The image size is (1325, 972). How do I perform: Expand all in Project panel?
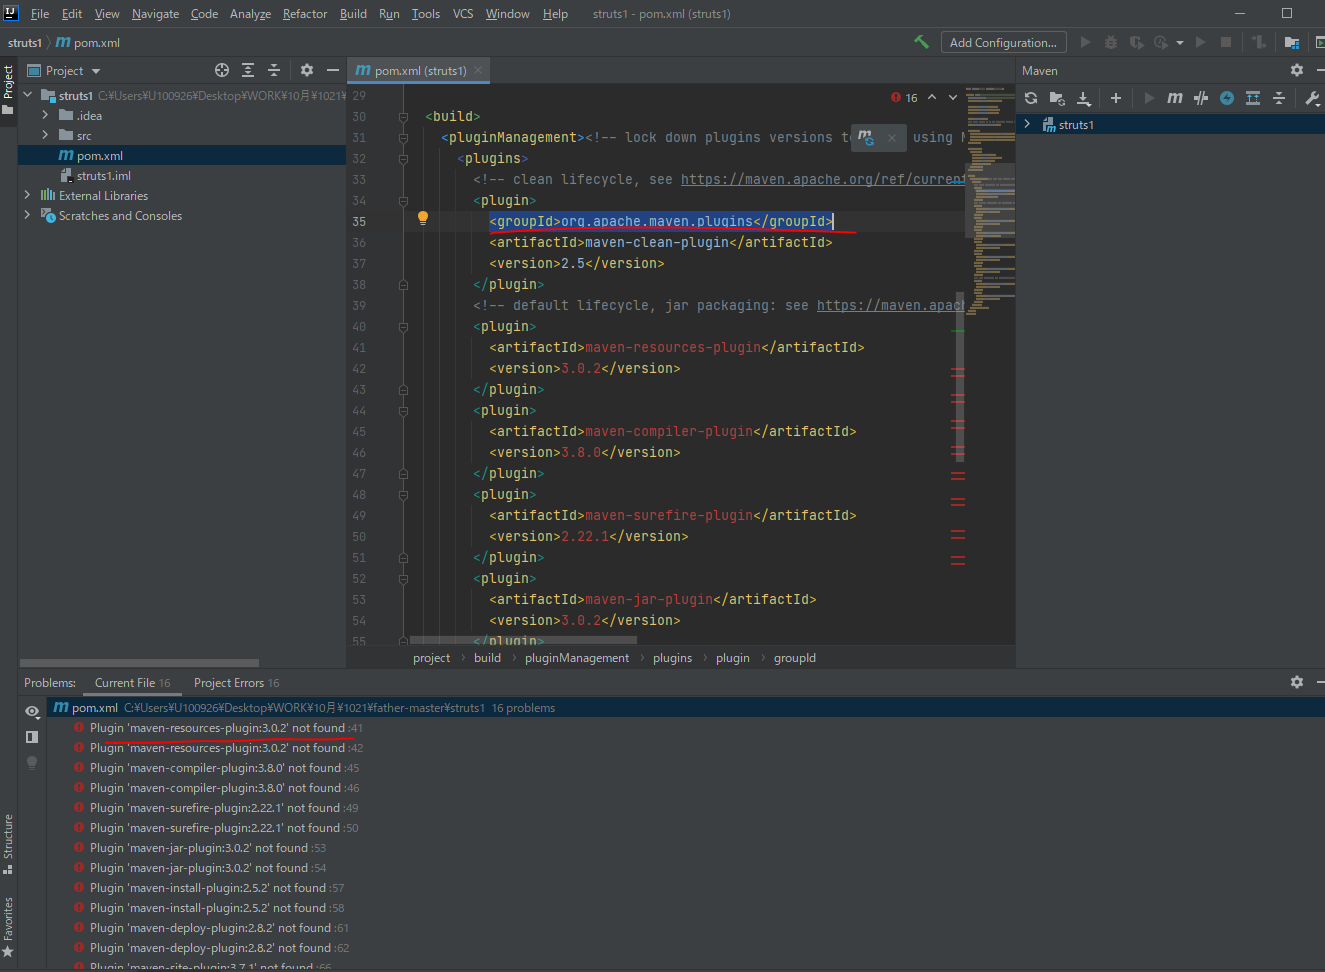pos(248,70)
